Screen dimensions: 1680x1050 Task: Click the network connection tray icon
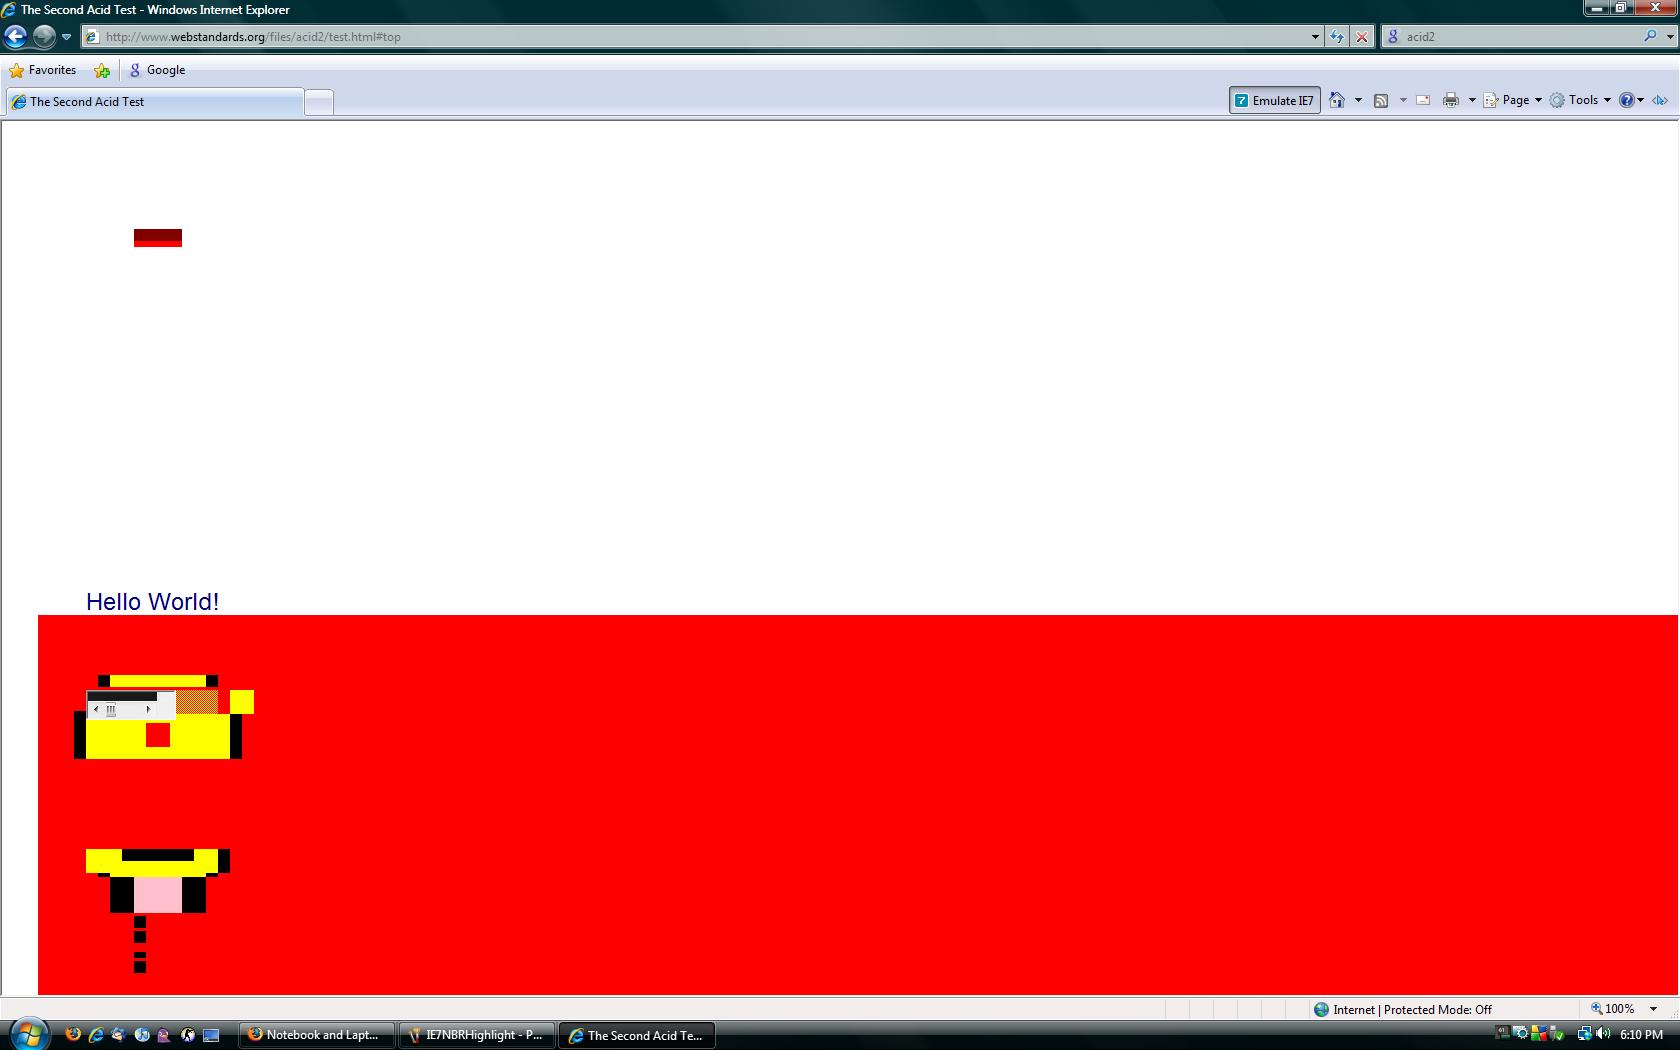(1585, 1034)
